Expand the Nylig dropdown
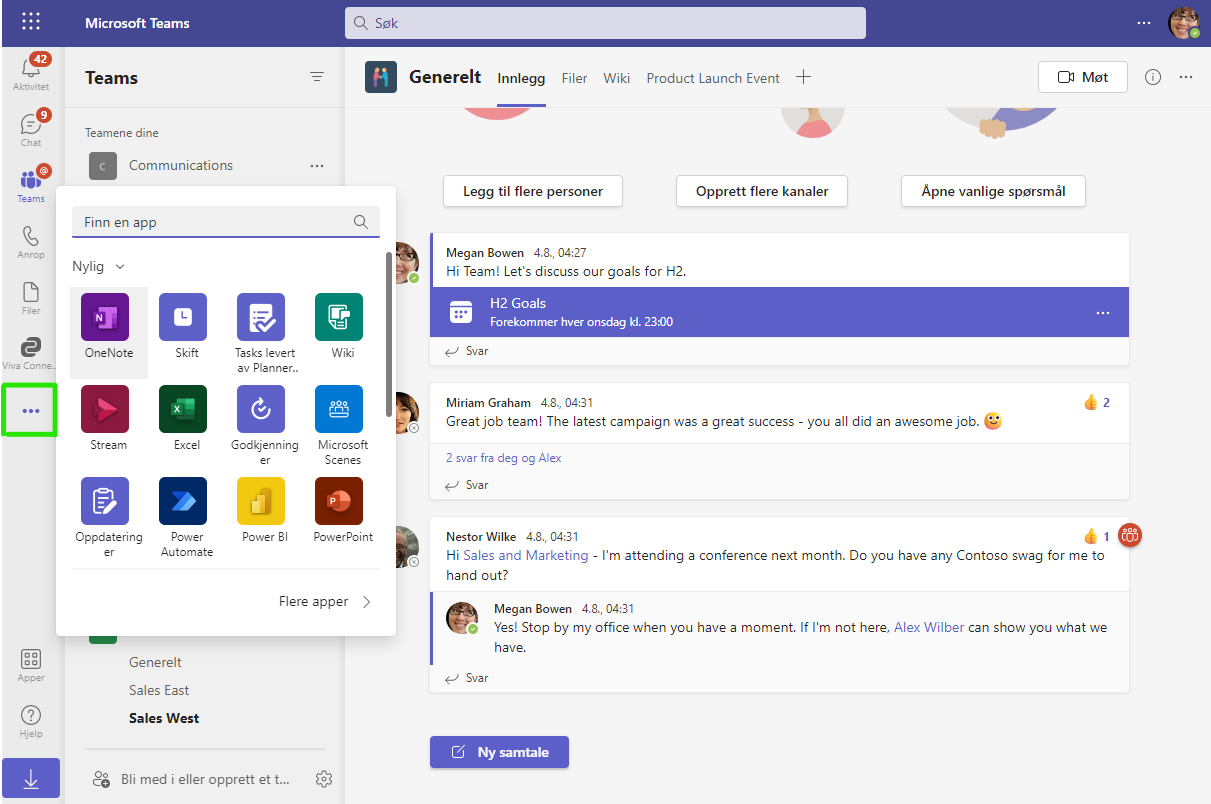The width and height of the screenshot is (1211, 804). 96,266
